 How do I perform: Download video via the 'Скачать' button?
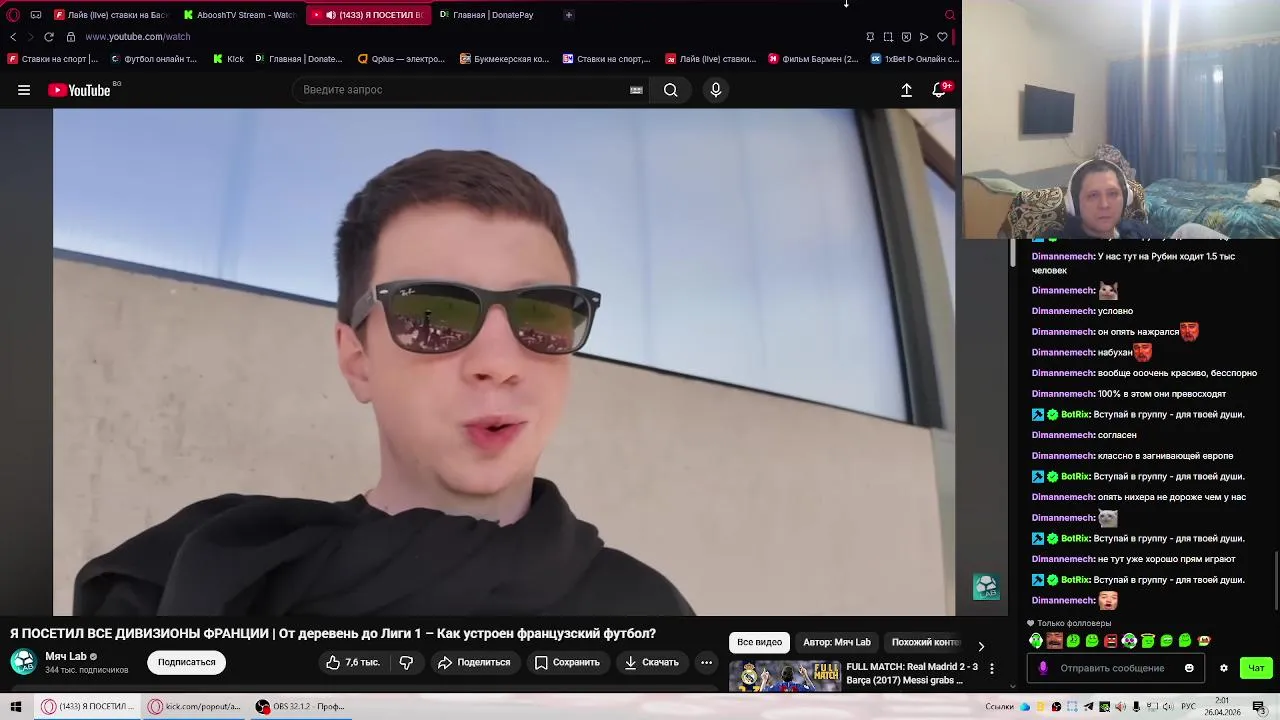coord(651,662)
